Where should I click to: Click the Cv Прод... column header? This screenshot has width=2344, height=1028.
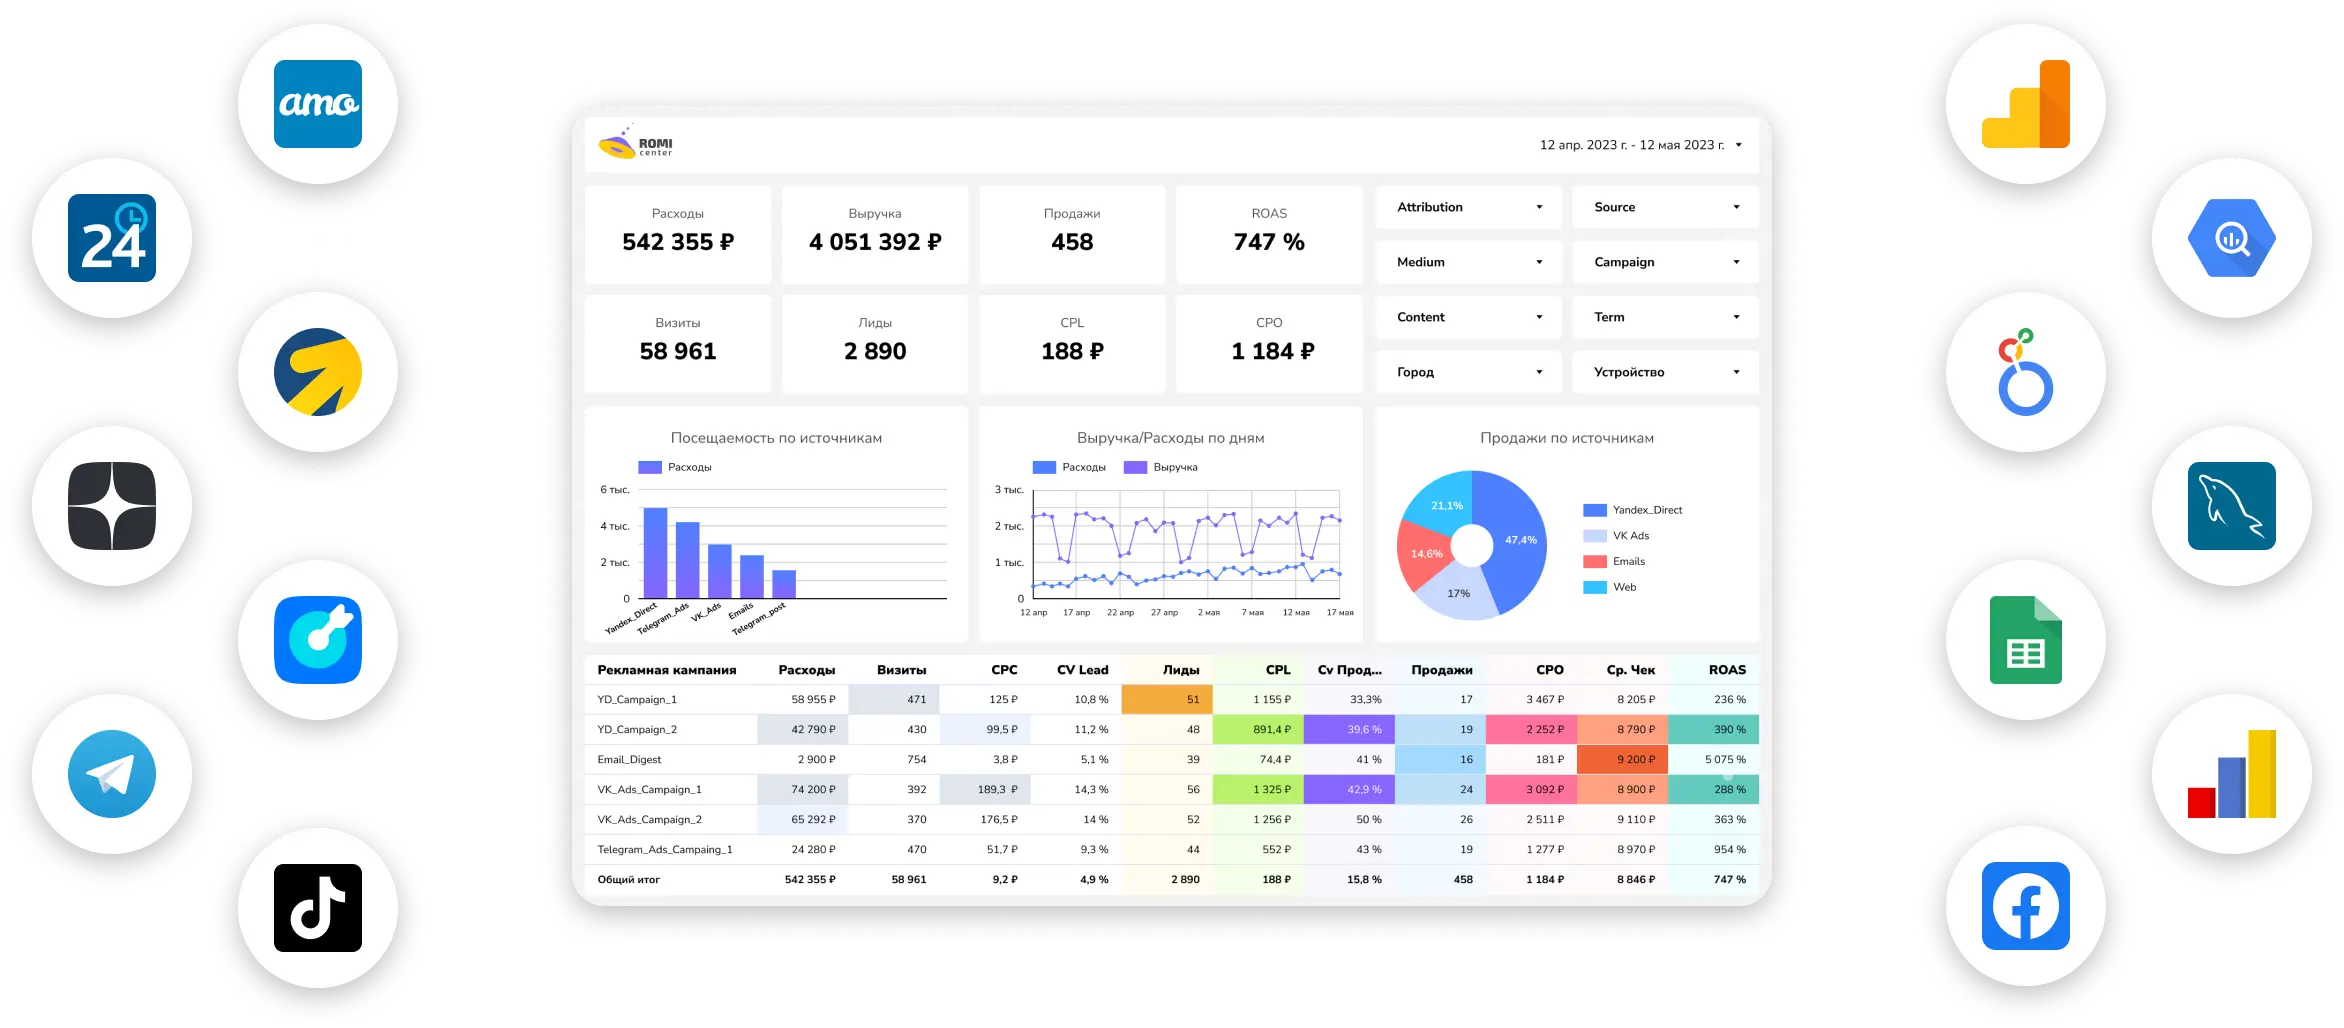point(1350,670)
